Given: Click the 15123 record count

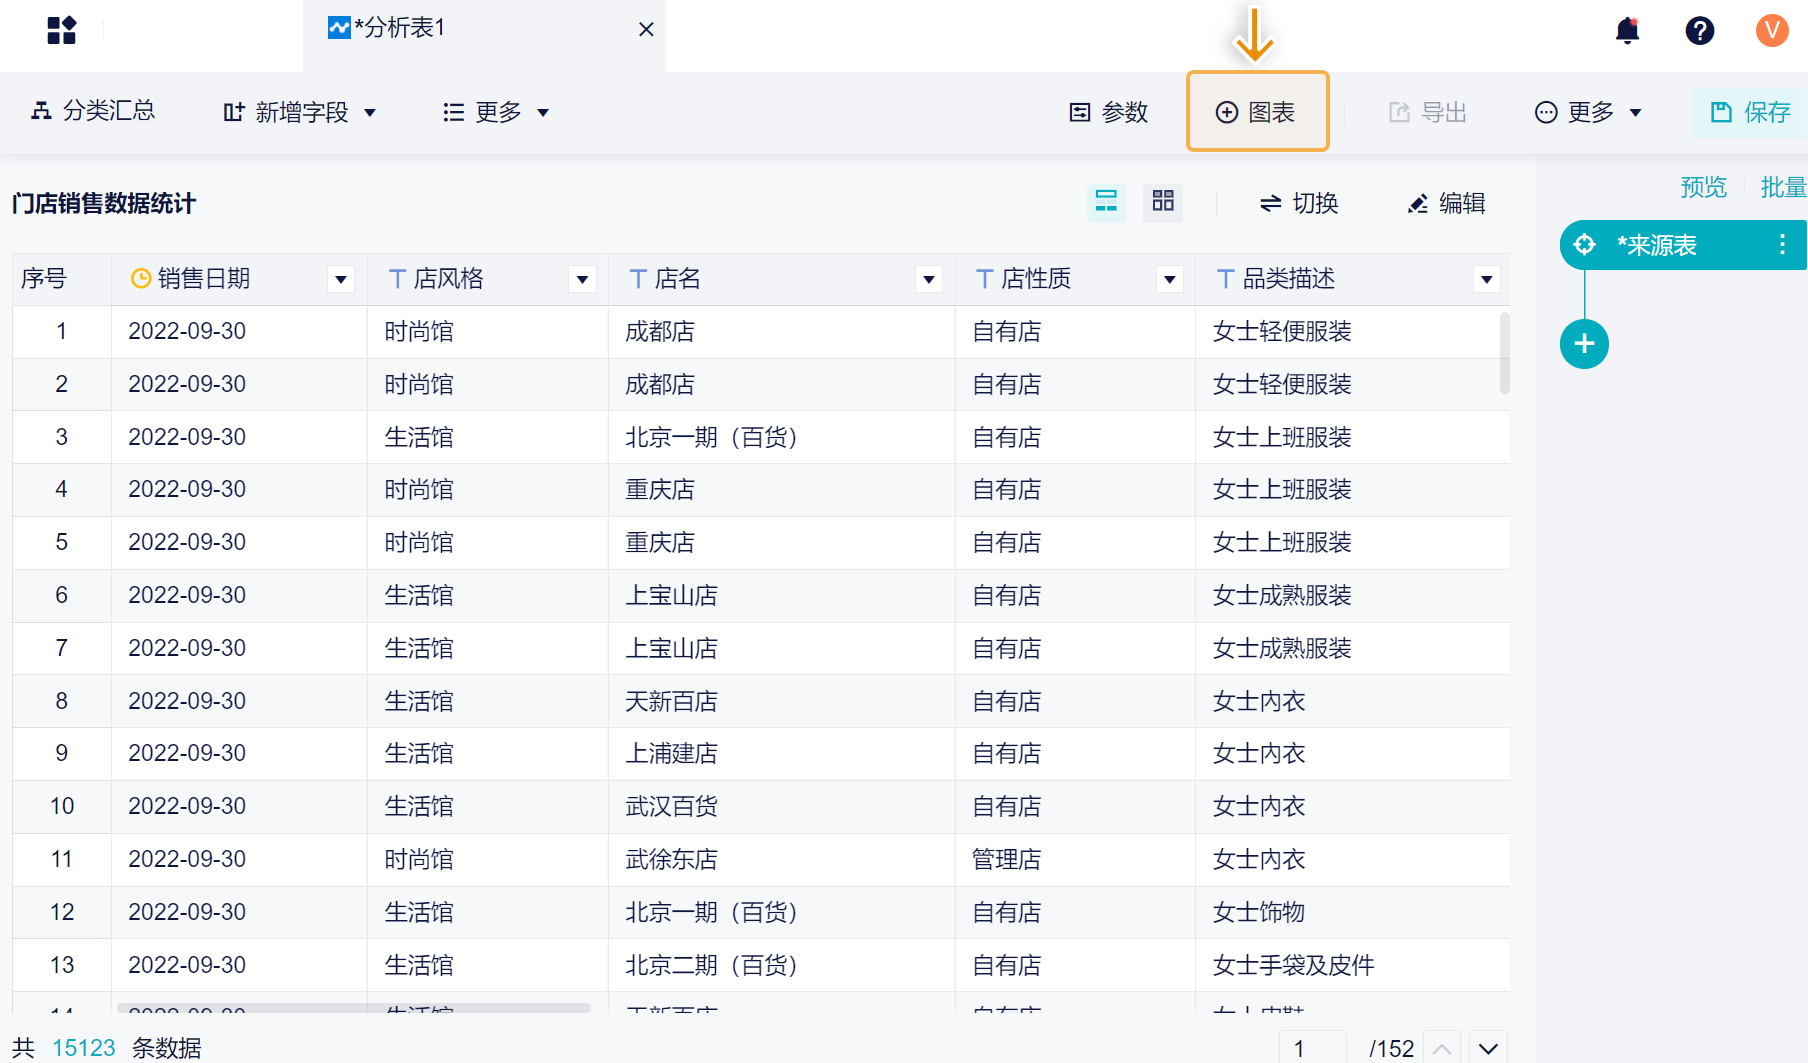Looking at the screenshot, I should (x=84, y=1047).
